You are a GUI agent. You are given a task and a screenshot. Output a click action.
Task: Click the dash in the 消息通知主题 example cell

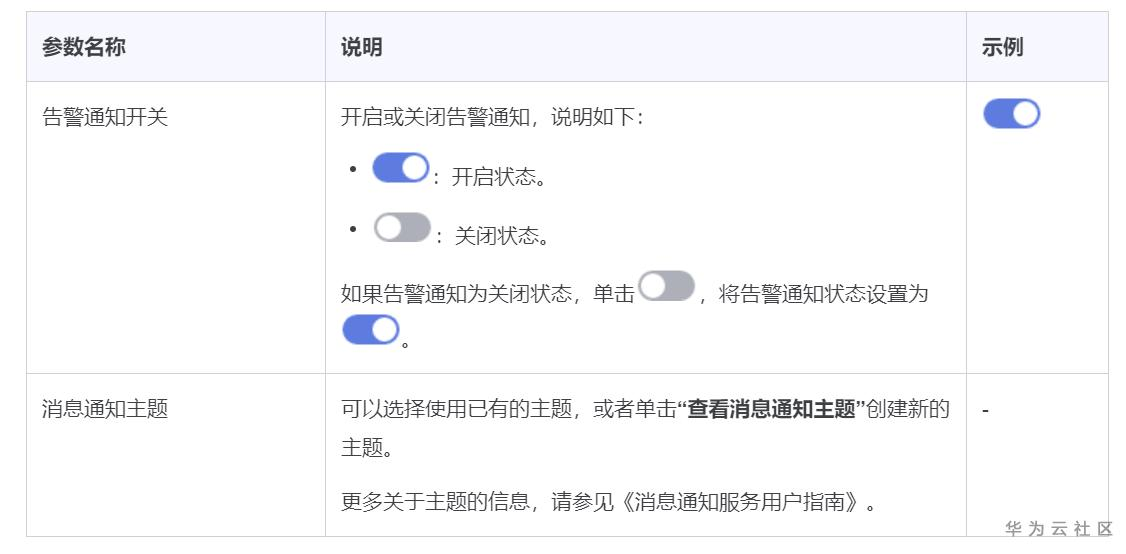986,410
